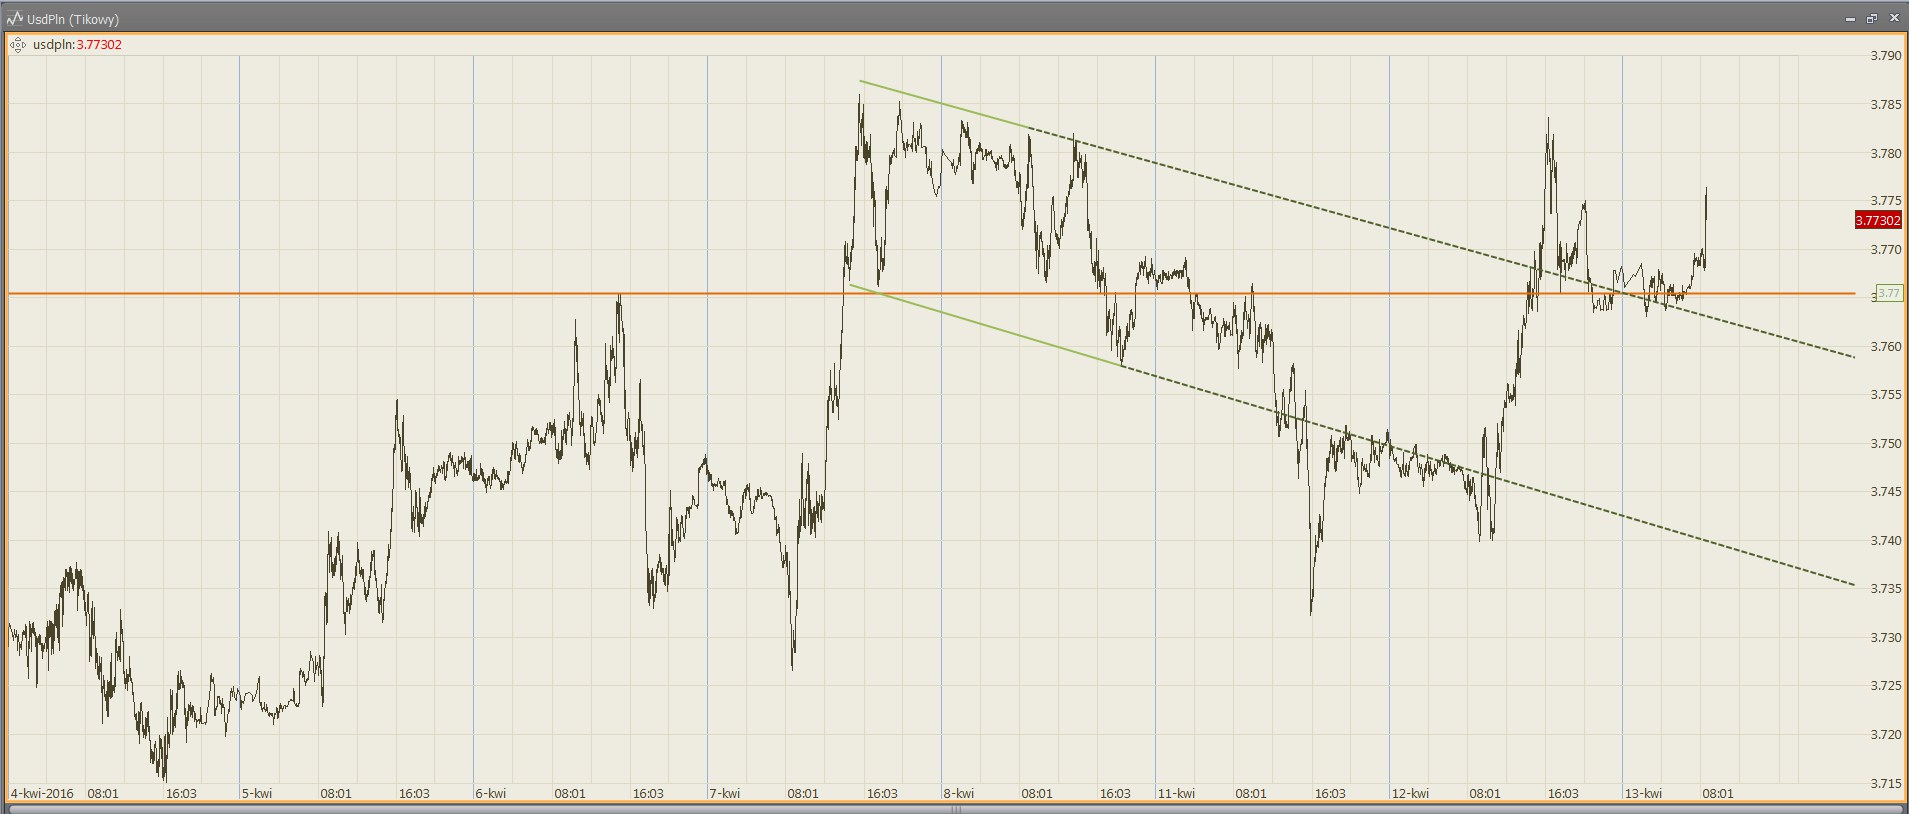Click the chart icon beside the UsdPln title
Screen dimensions: 1909x814
[14, 19]
